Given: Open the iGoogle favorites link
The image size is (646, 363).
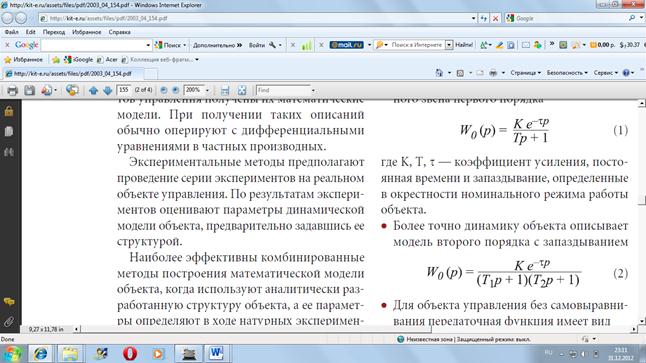Looking at the screenshot, I should coord(78,60).
